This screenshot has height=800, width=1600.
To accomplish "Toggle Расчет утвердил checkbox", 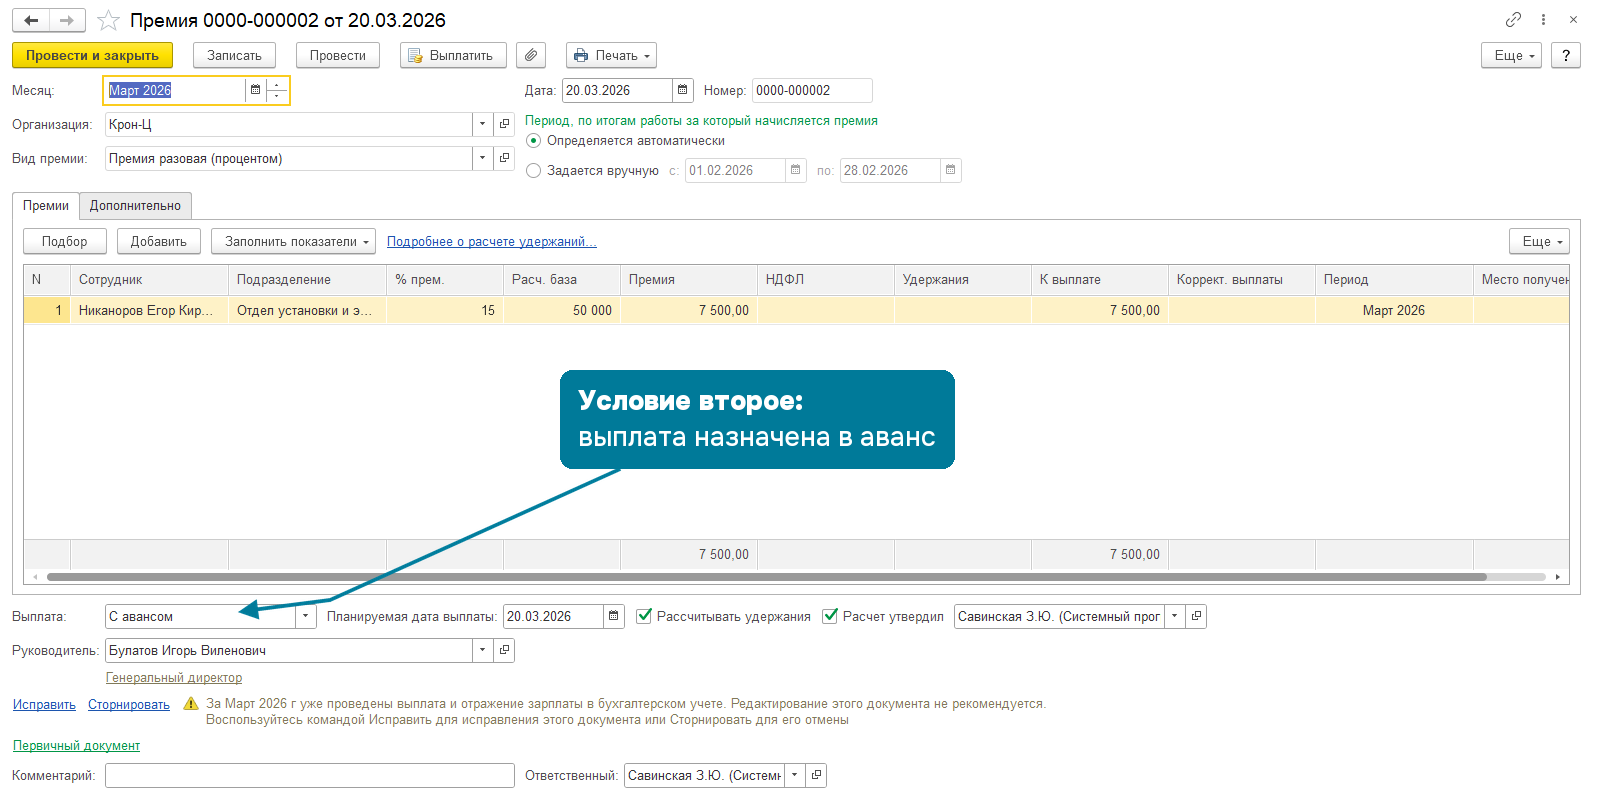I will point(830,616).
